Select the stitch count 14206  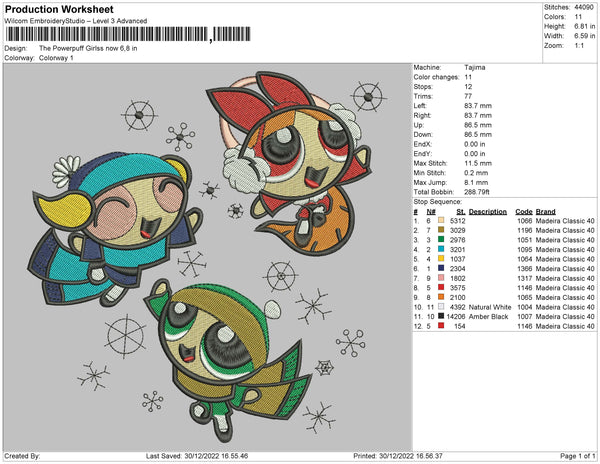tap(456, 317)
